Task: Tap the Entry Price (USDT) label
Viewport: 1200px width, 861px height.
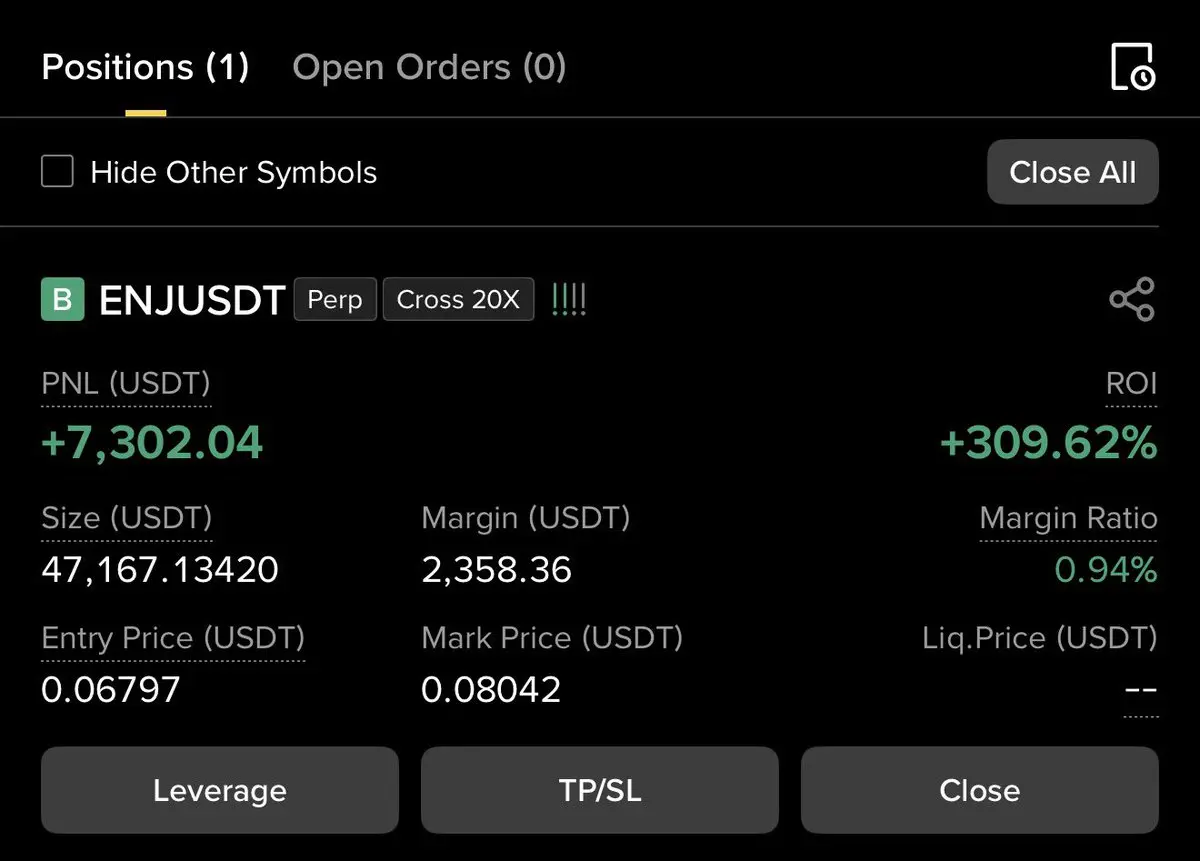Action: click(173, 638)
